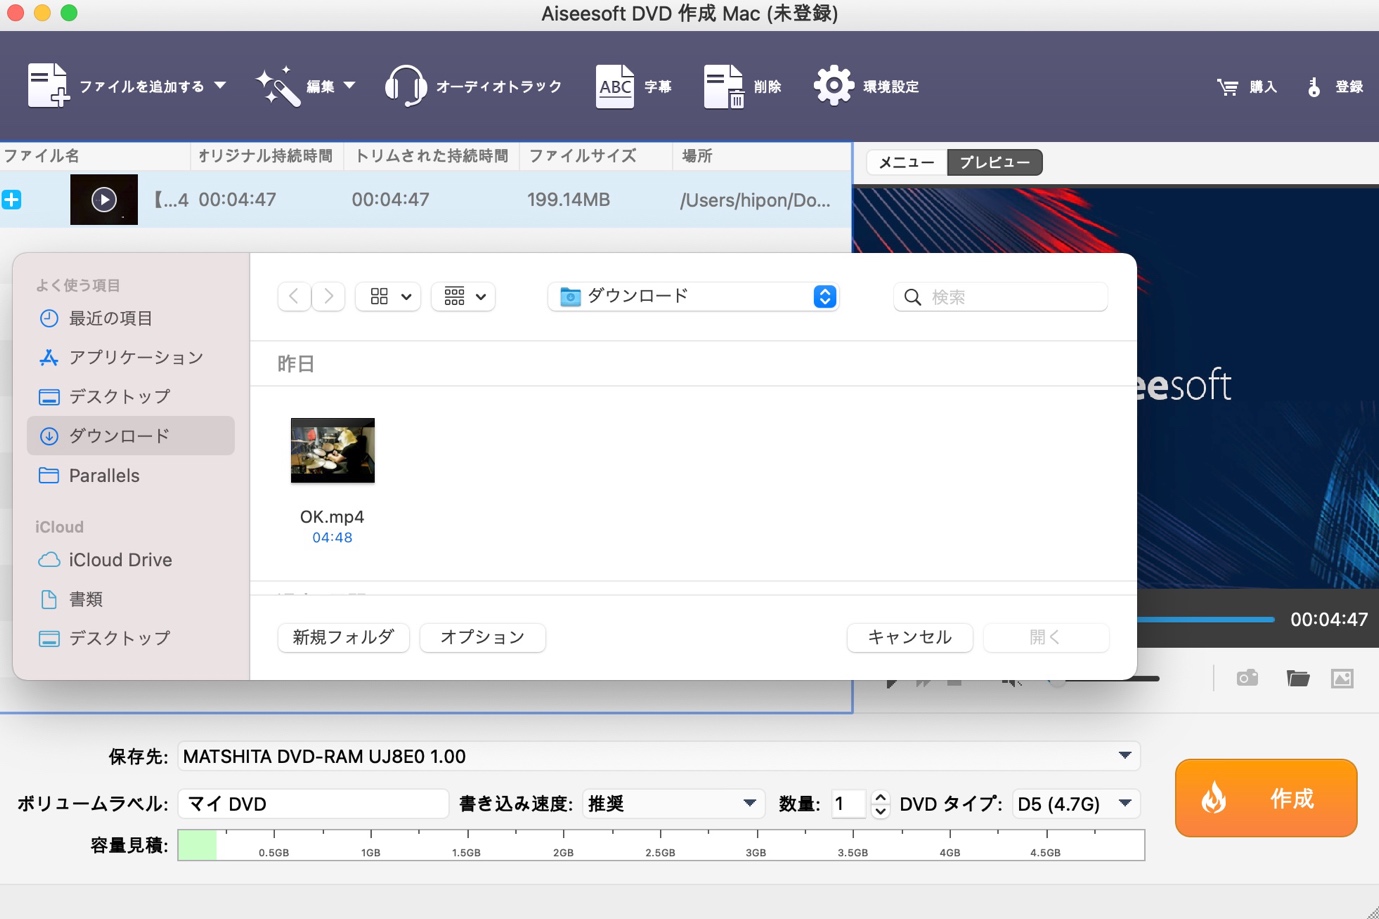Click the オリジナル持続時間 column header
This screenshot has height=919, width=1379.
tap(267, 156)
